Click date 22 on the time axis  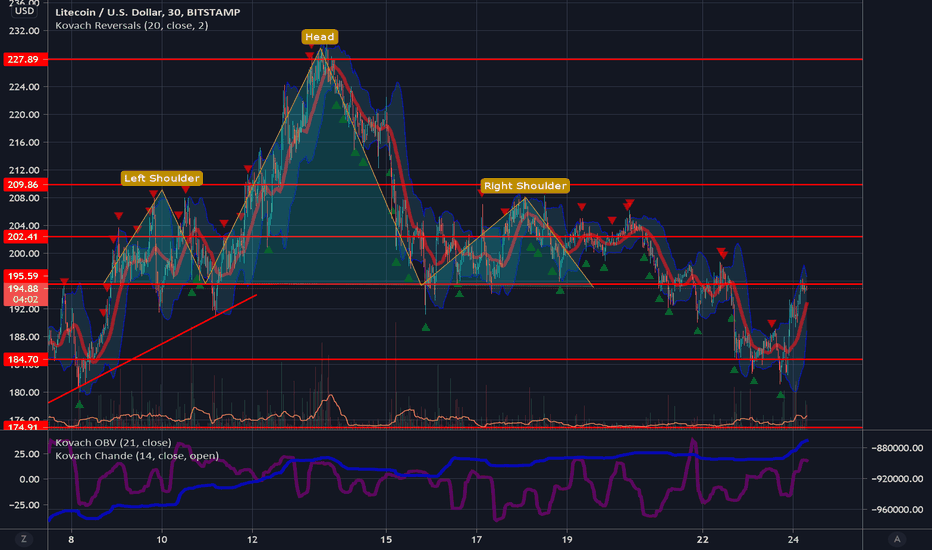[703, 539]
